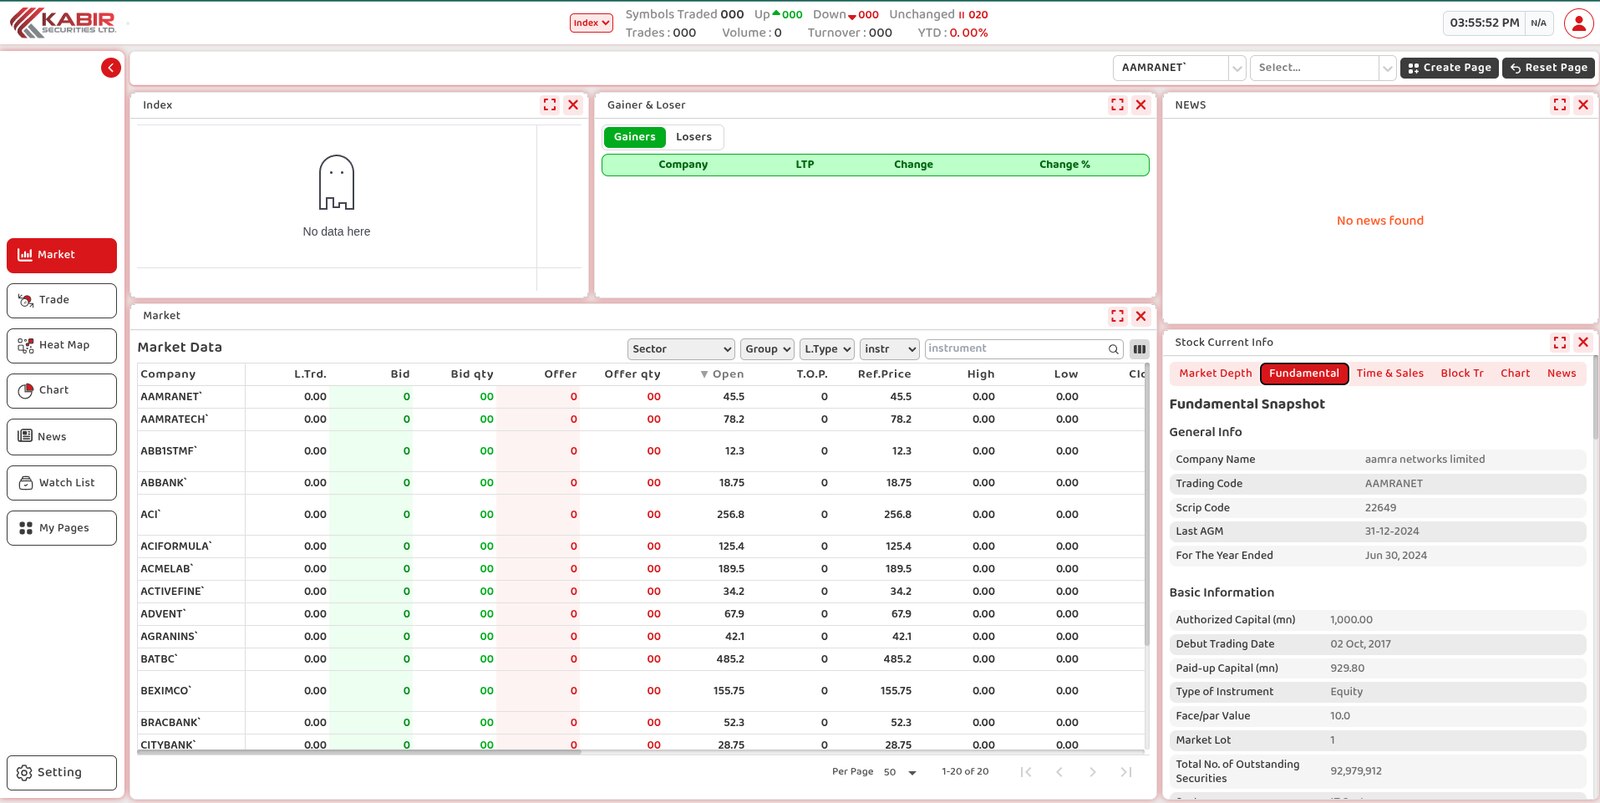Screen dimensions: 1600x803
Task: Click Change % header in Gainers table
Action: pos(1064,165)
